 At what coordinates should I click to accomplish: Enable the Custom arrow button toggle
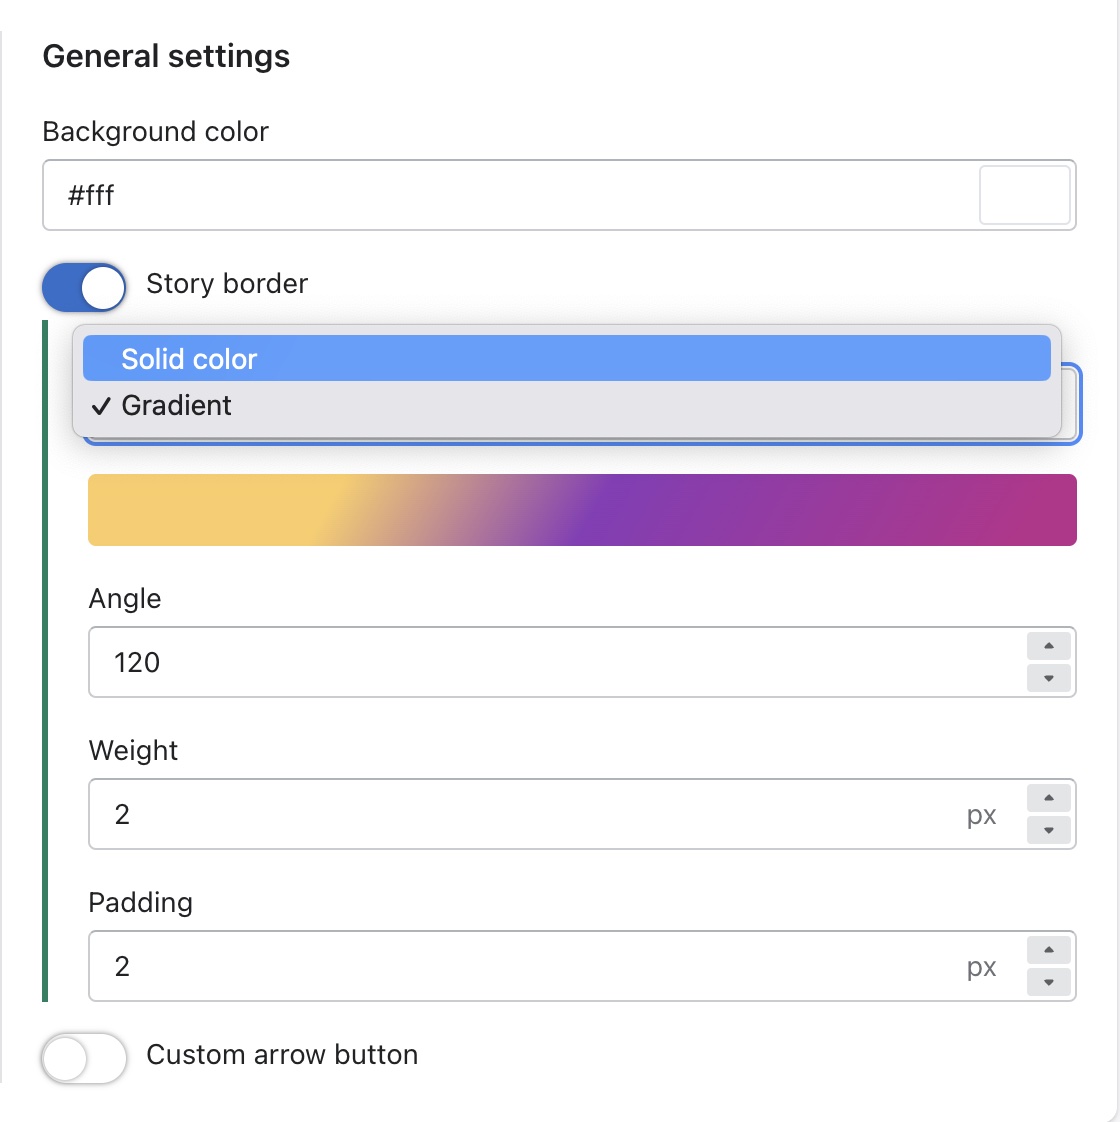pyautogui.click(x=84, y=1058)
